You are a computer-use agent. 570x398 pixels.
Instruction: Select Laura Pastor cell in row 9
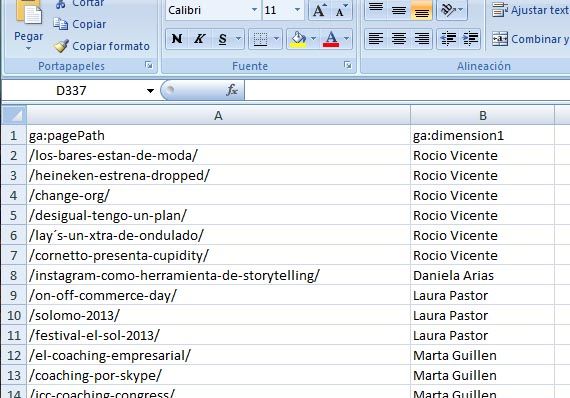point(482,296)
